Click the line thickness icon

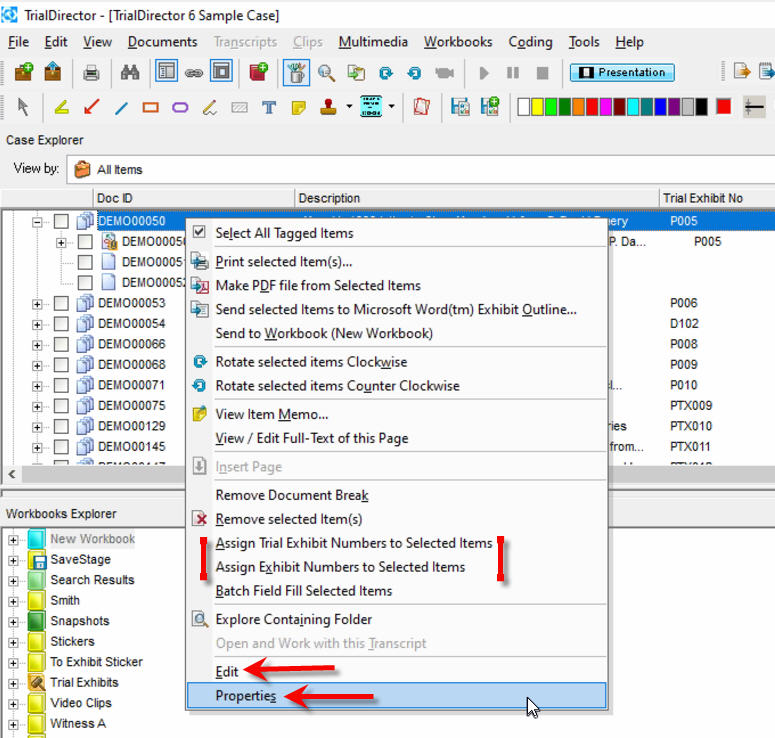pos(754,107)
